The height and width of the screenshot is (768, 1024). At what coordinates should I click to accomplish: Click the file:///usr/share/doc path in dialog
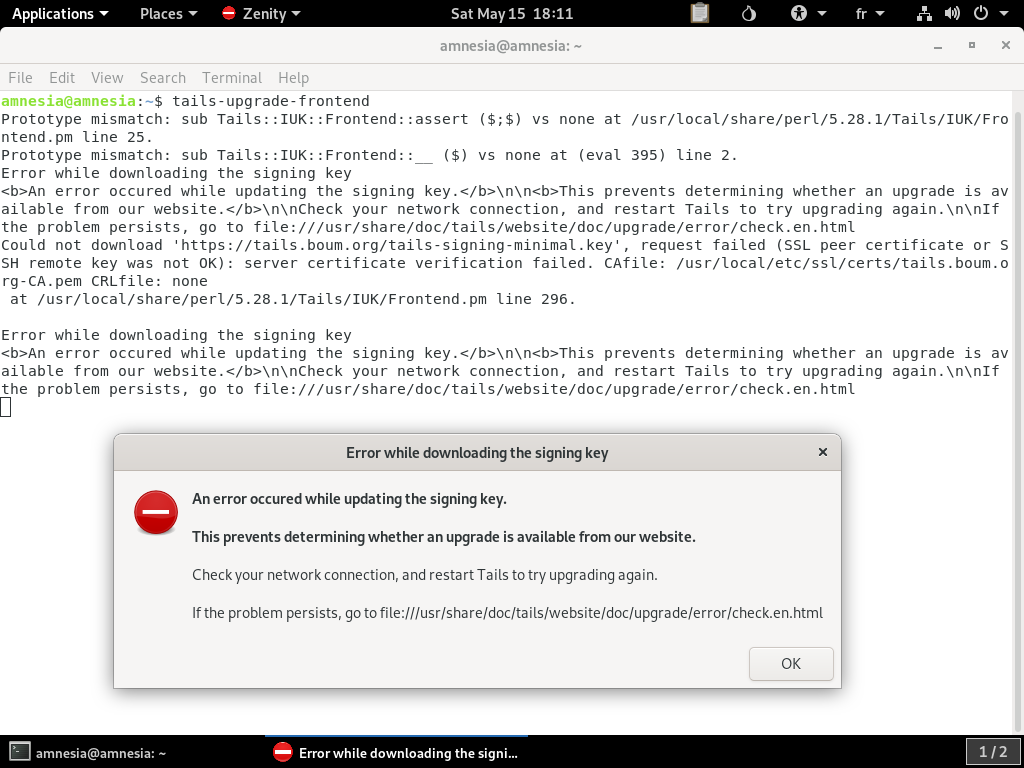coord(601,613)
